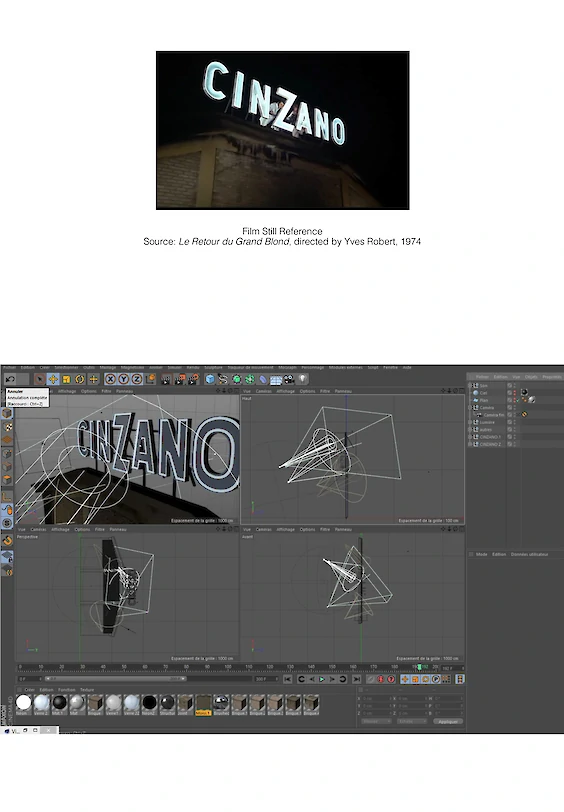Click the Undo arrow icon in toolbar
Screen dimensions: 564x812
coord(10,379)
